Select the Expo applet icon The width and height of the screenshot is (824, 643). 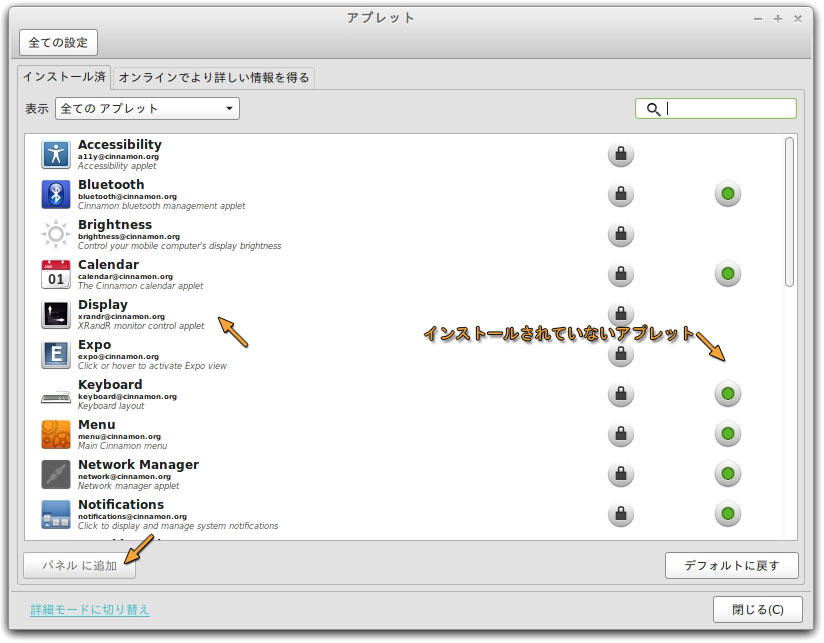56,355
